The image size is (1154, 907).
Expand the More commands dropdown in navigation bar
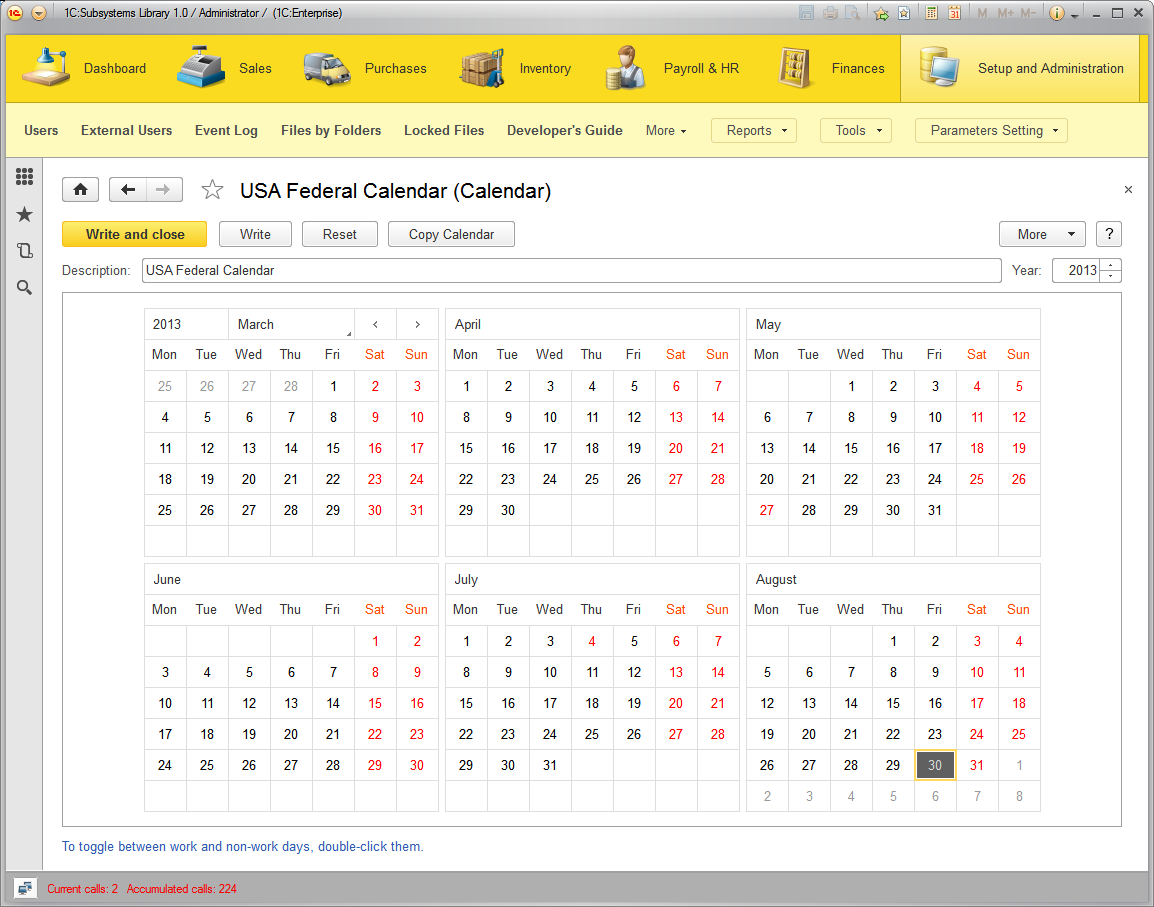pos(666,130)
